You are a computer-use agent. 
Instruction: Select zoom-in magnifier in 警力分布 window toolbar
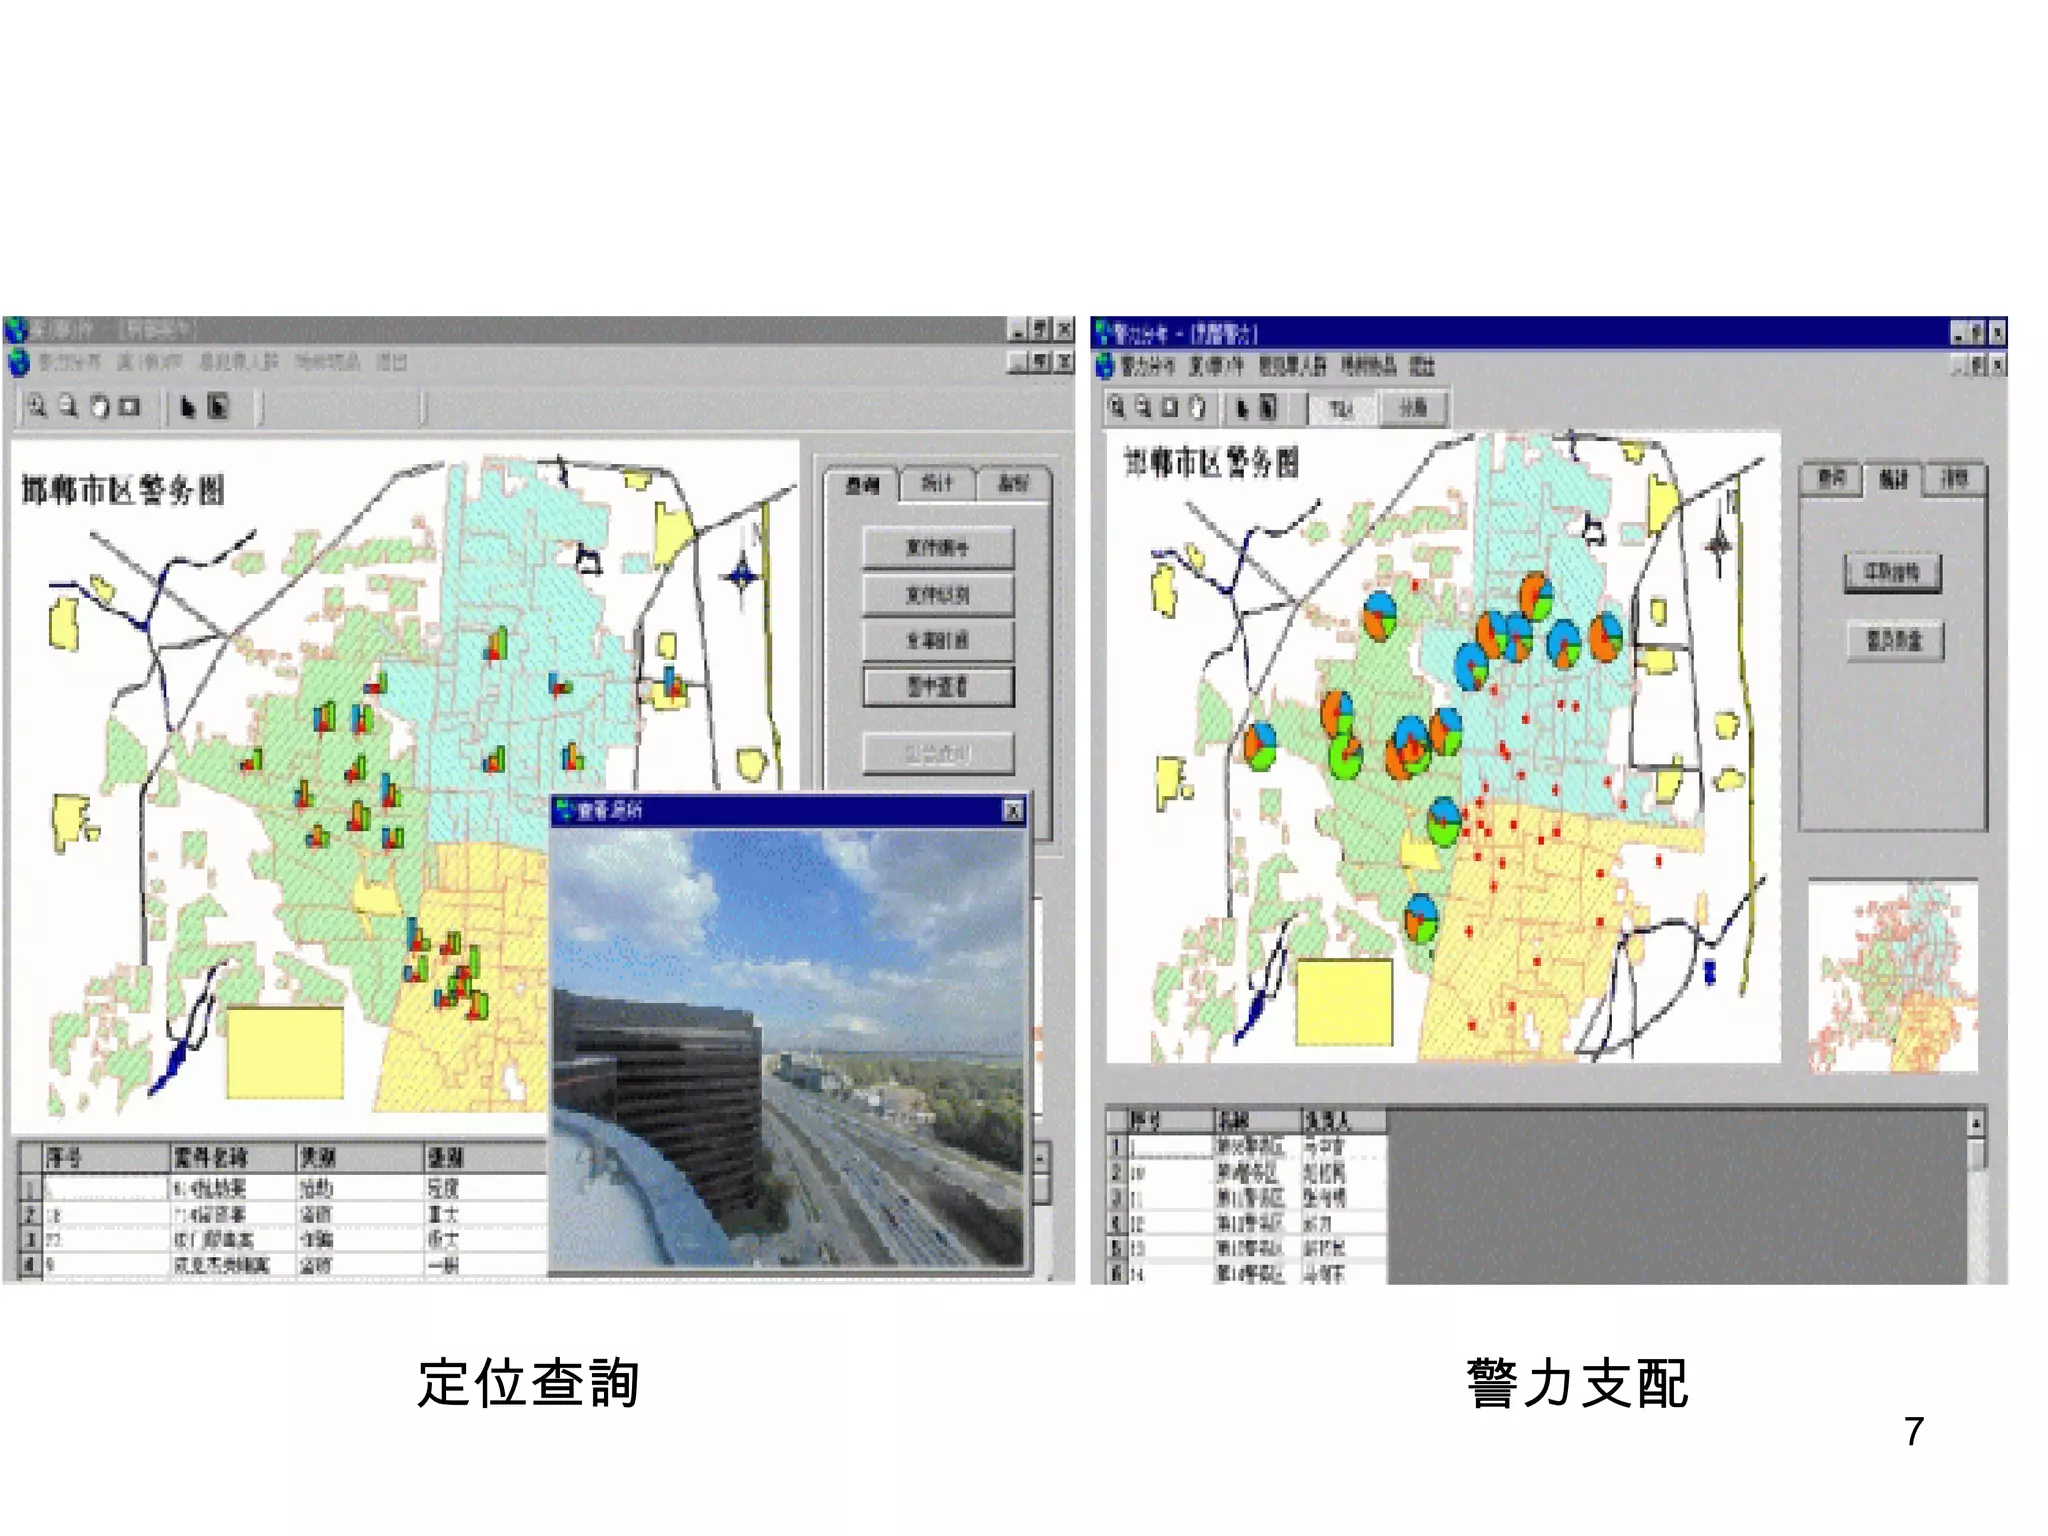(x=1118, y=407)
